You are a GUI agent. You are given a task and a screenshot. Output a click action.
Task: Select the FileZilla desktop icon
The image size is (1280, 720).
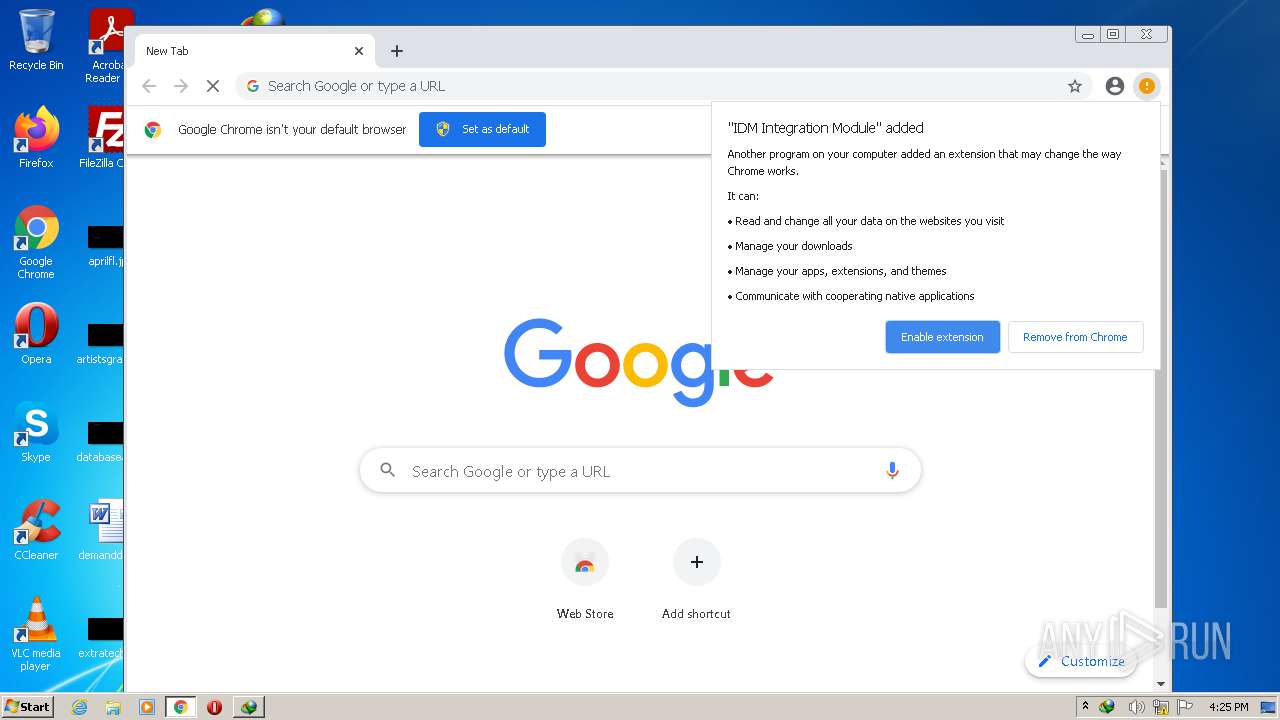pos(102,137)
